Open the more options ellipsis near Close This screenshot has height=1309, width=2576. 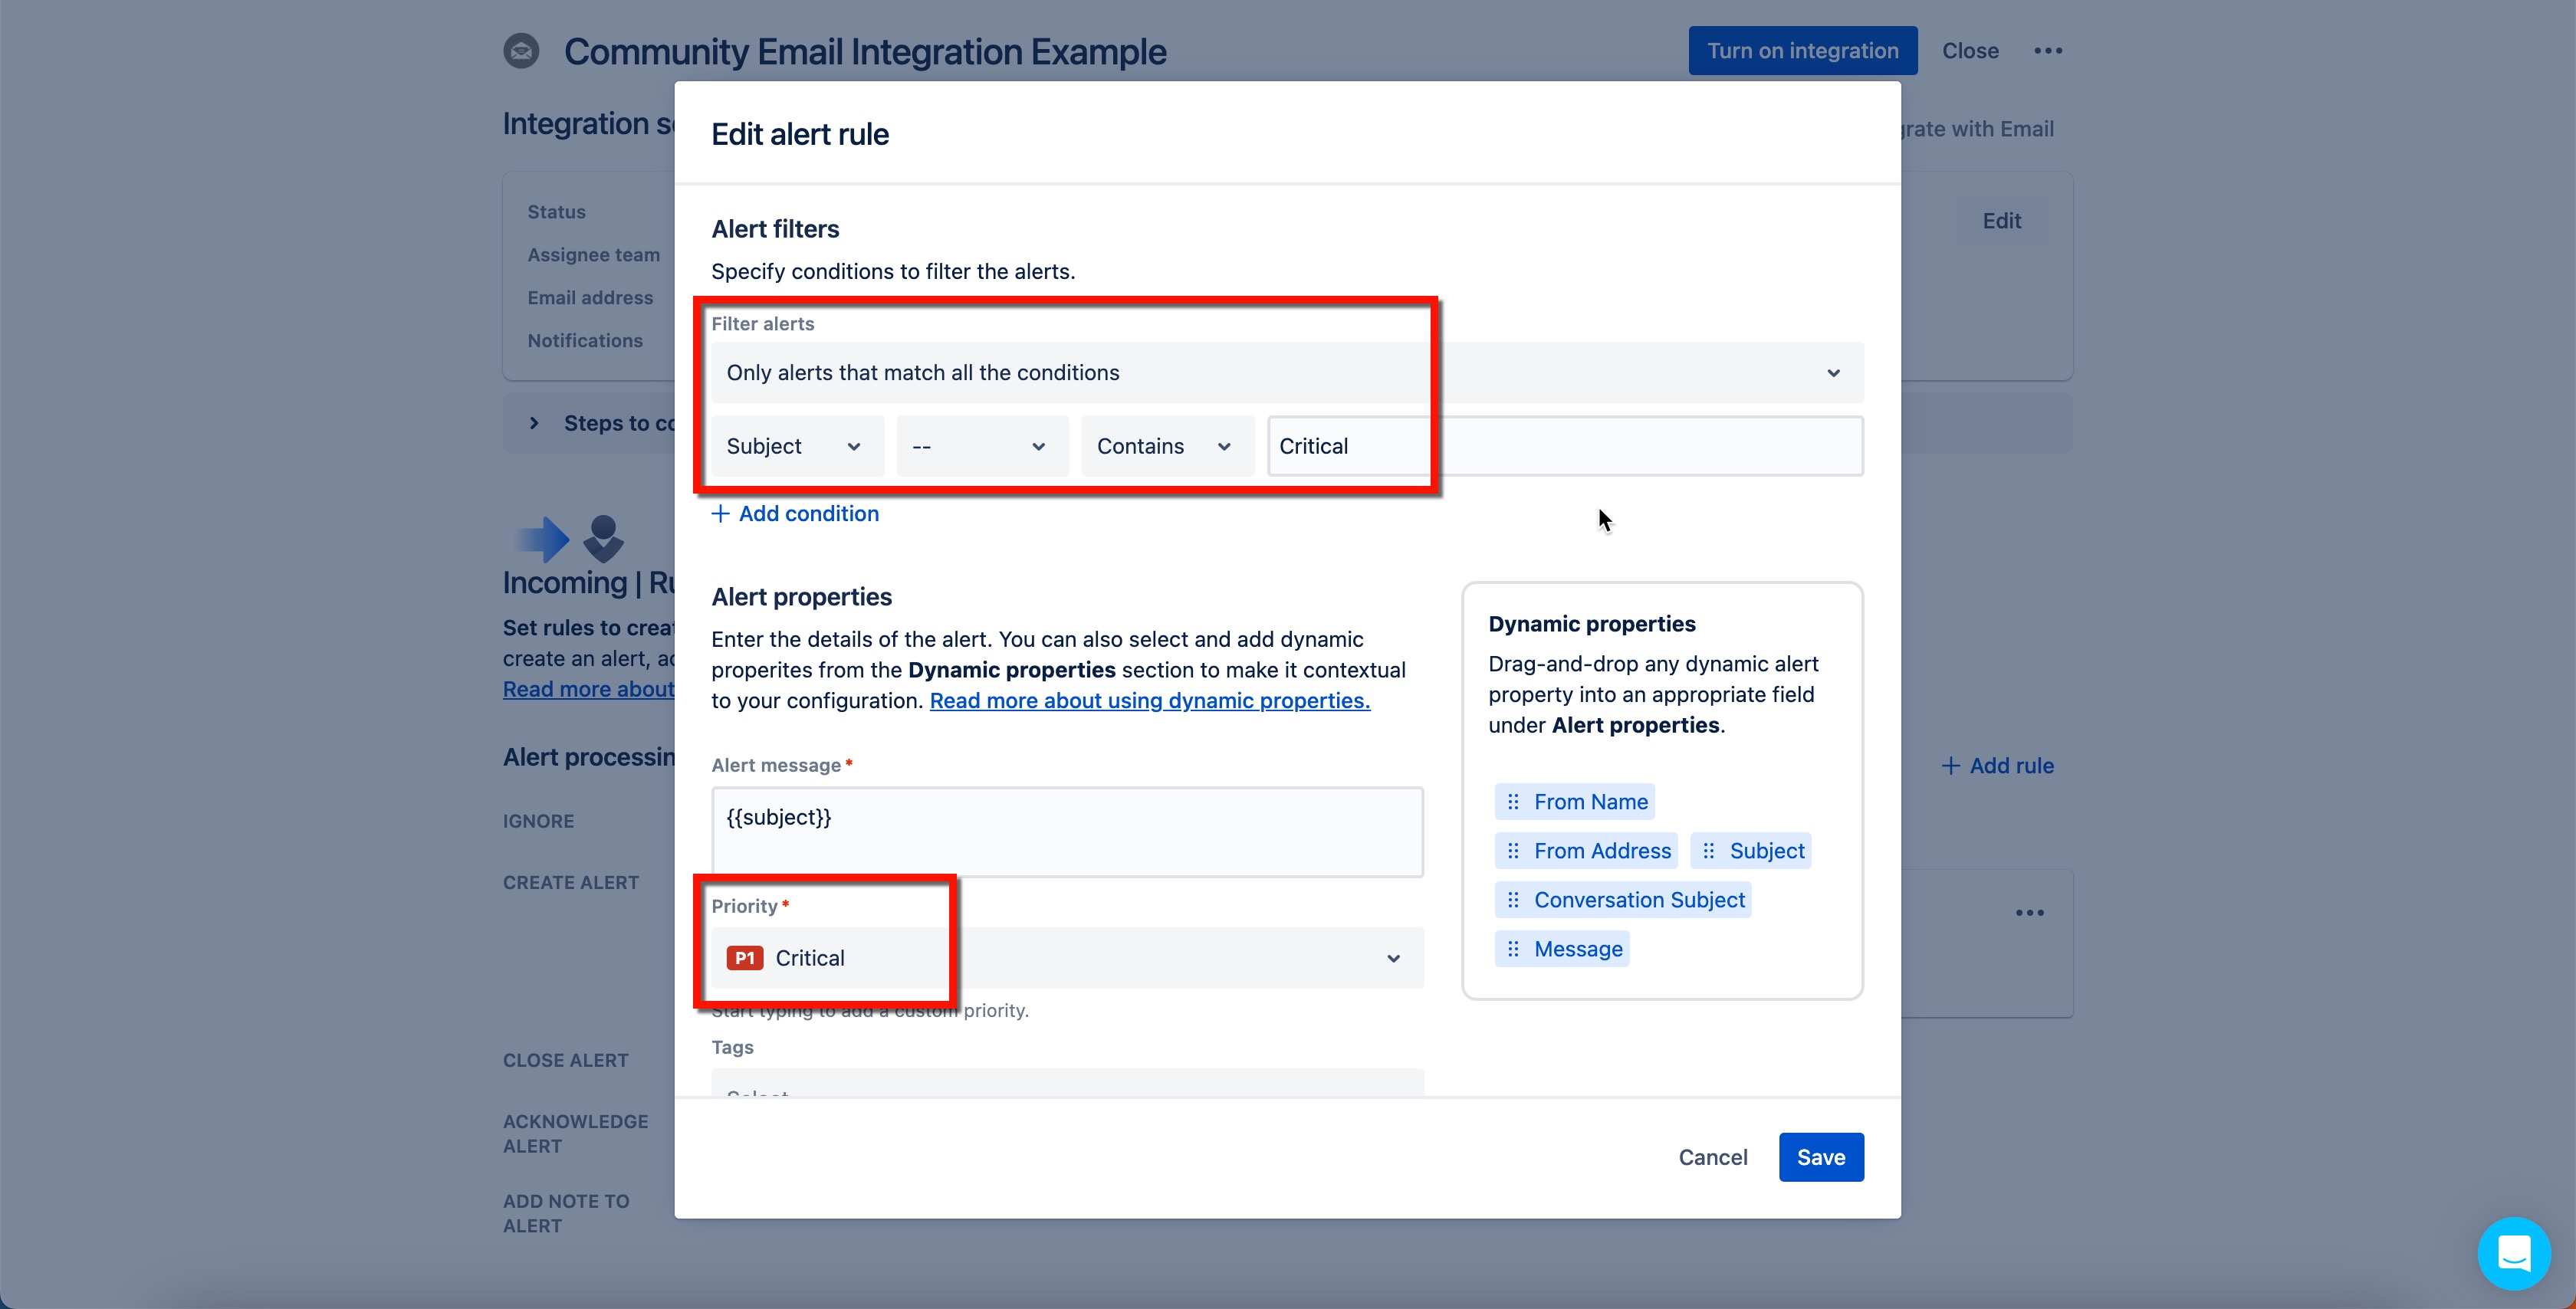coord(2048,50)
